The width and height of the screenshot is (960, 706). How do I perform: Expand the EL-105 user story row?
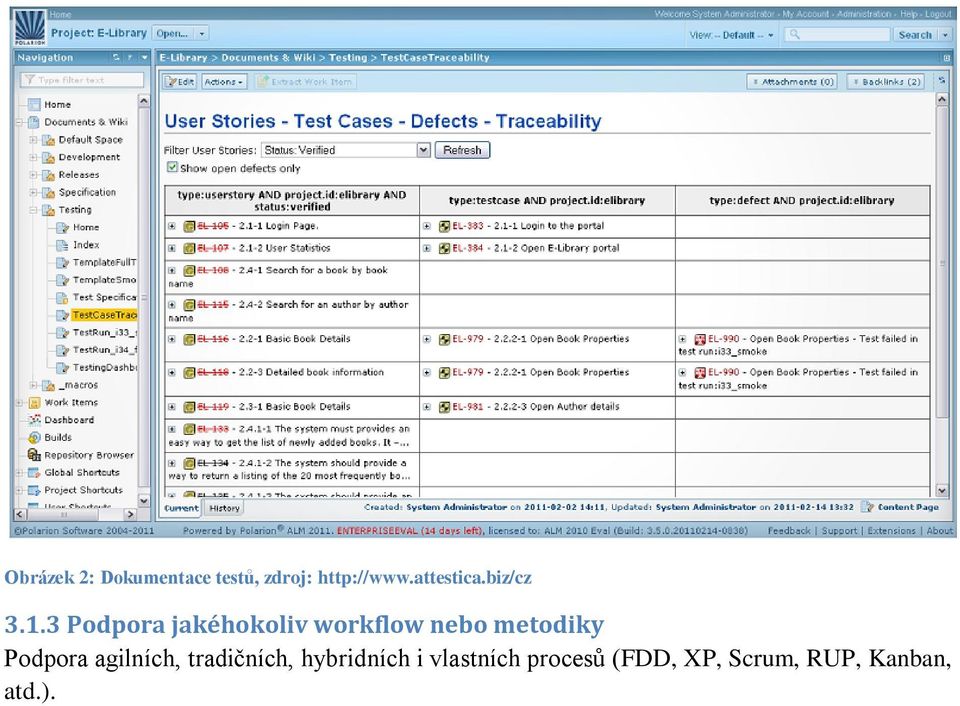tap(172, 226)
